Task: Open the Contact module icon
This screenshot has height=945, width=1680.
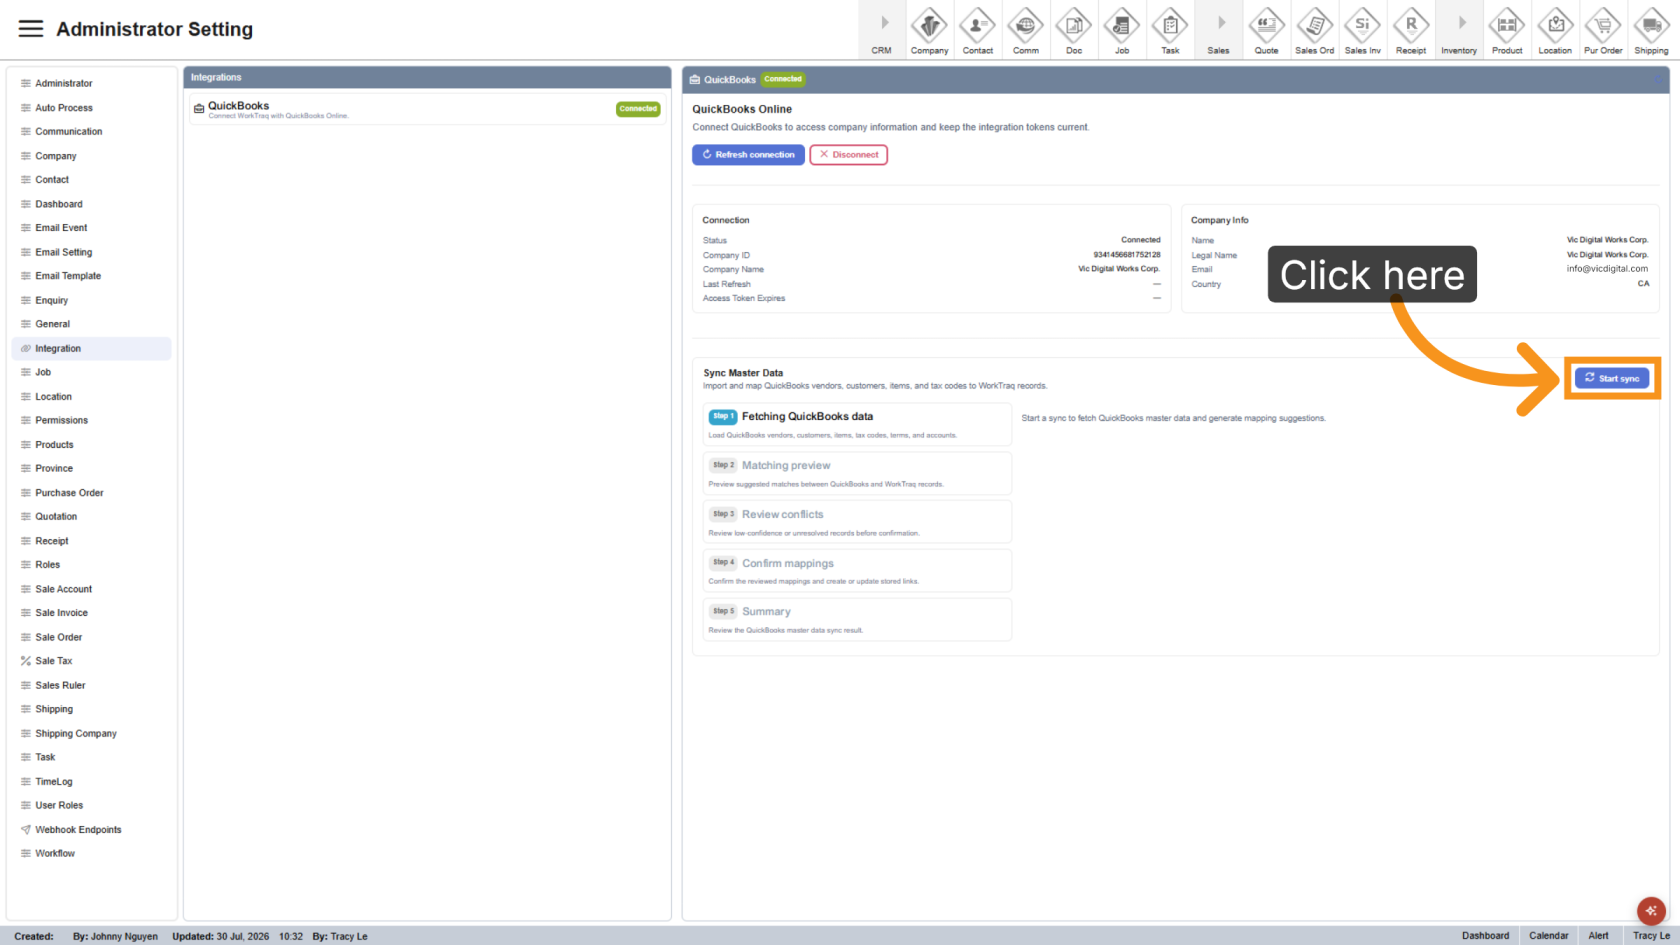Action: click(977, 30)
